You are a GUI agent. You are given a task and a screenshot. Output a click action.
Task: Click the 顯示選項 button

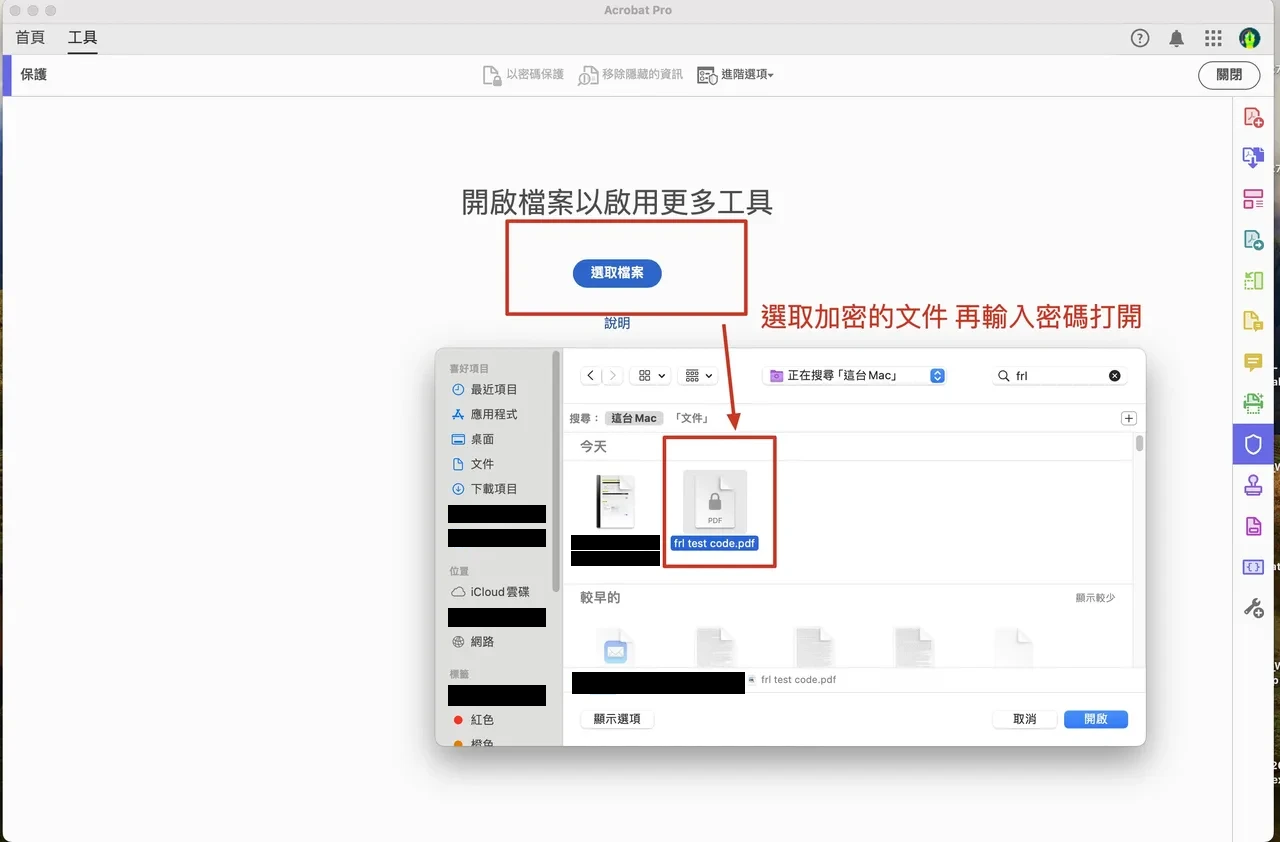[x=617, y=719]
